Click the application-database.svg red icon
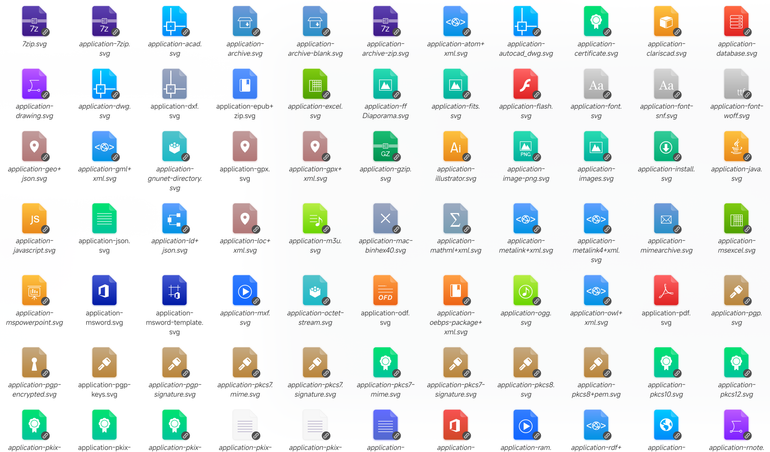 [x=736, y=21]
